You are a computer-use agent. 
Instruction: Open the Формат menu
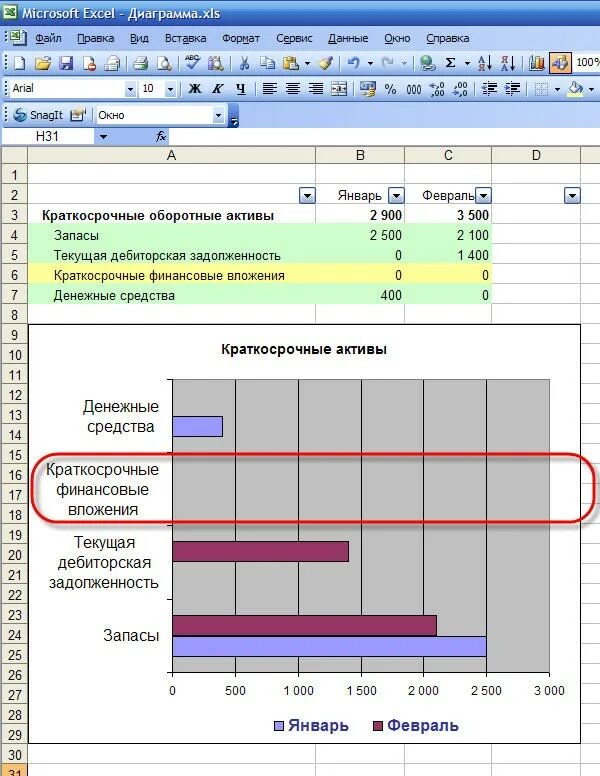[x=241, y=38]
